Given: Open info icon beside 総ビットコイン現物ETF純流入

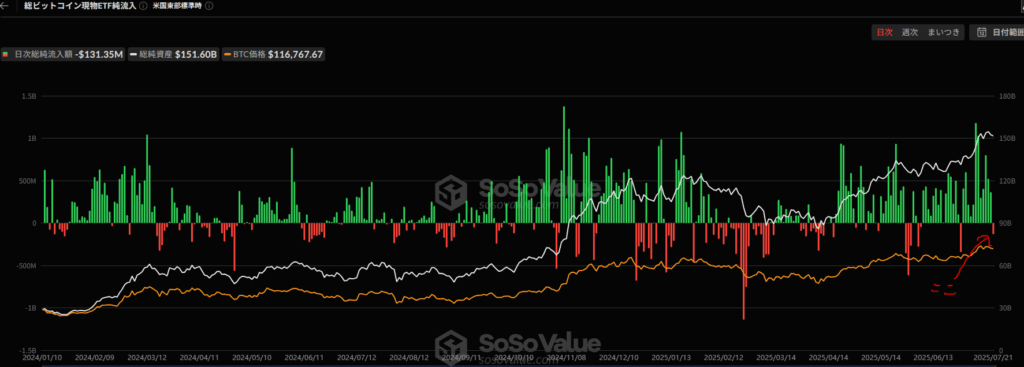Looking at the screenshot, I should click(142, 6).
